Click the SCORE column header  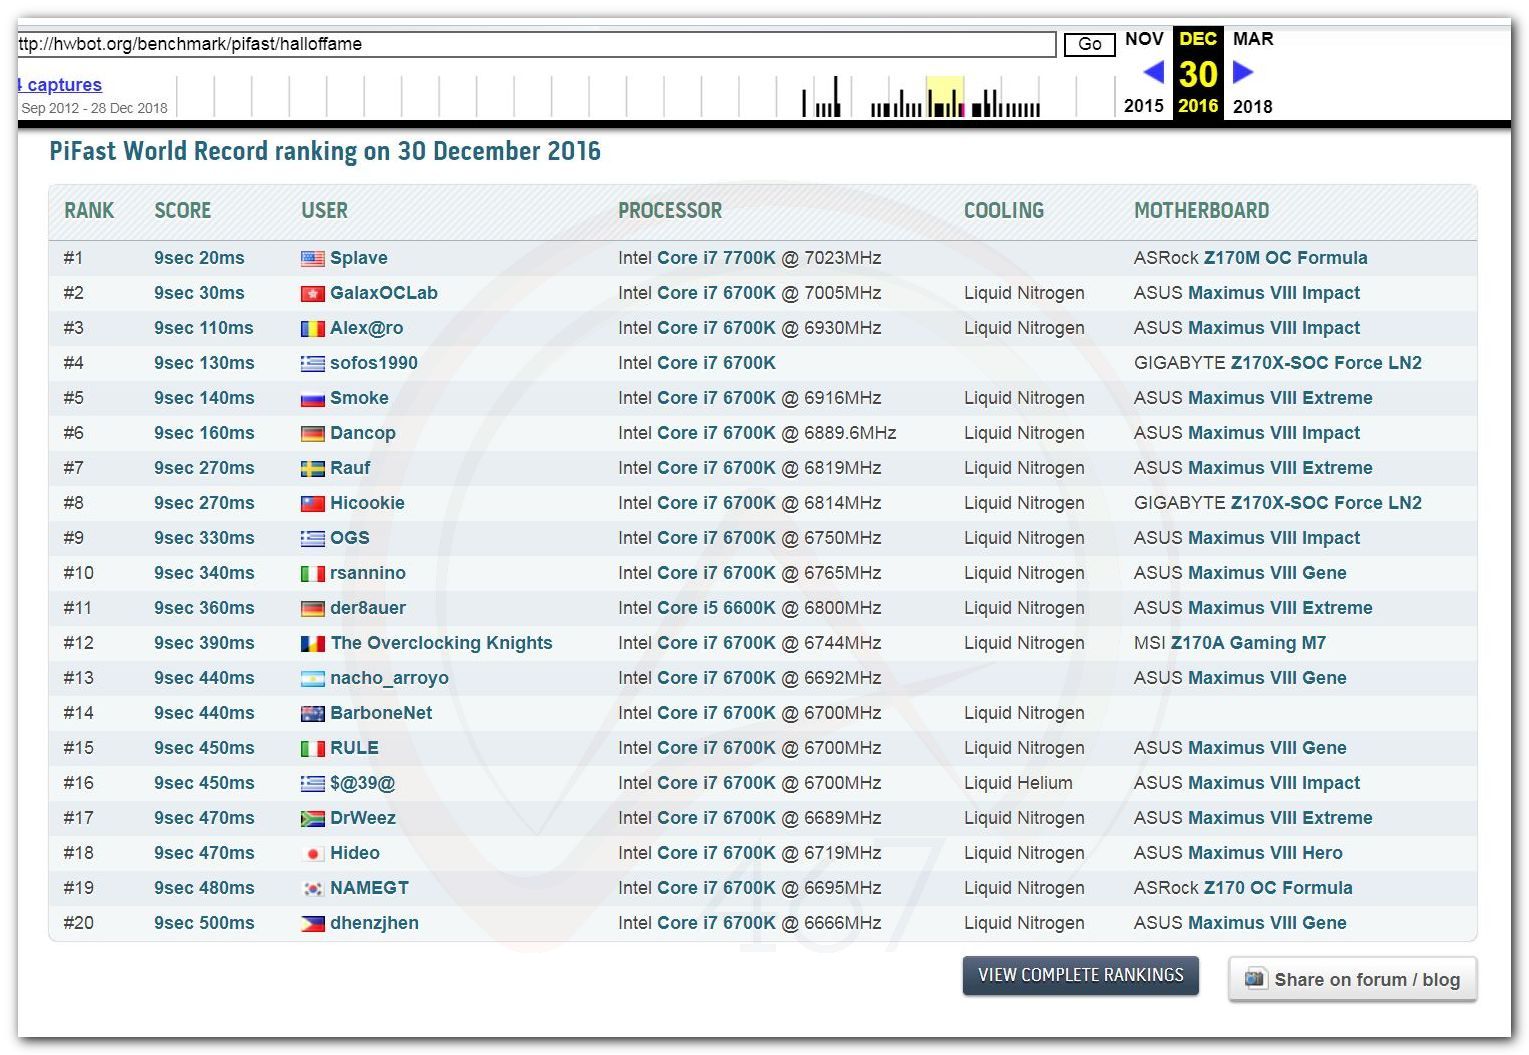(183, 211)
